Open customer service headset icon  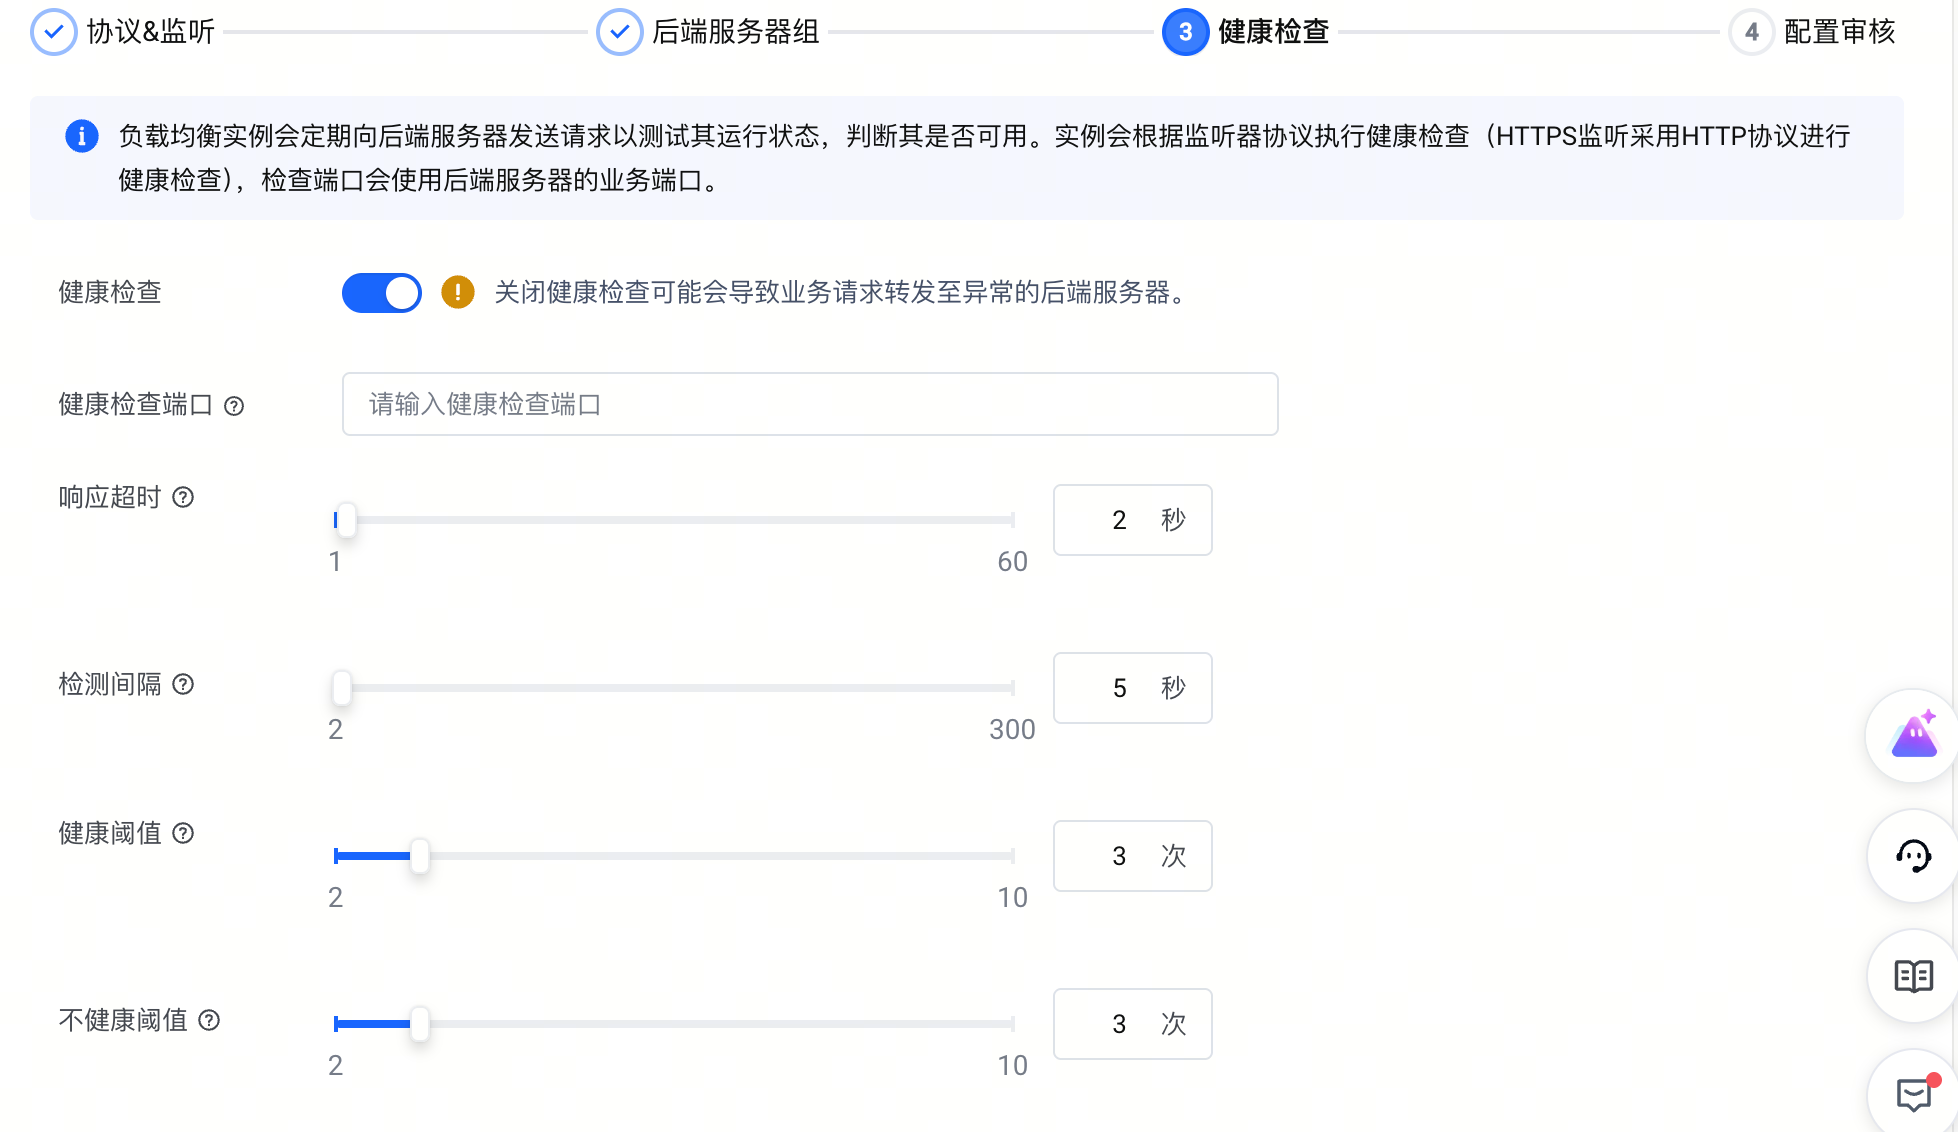point(1912,856)
